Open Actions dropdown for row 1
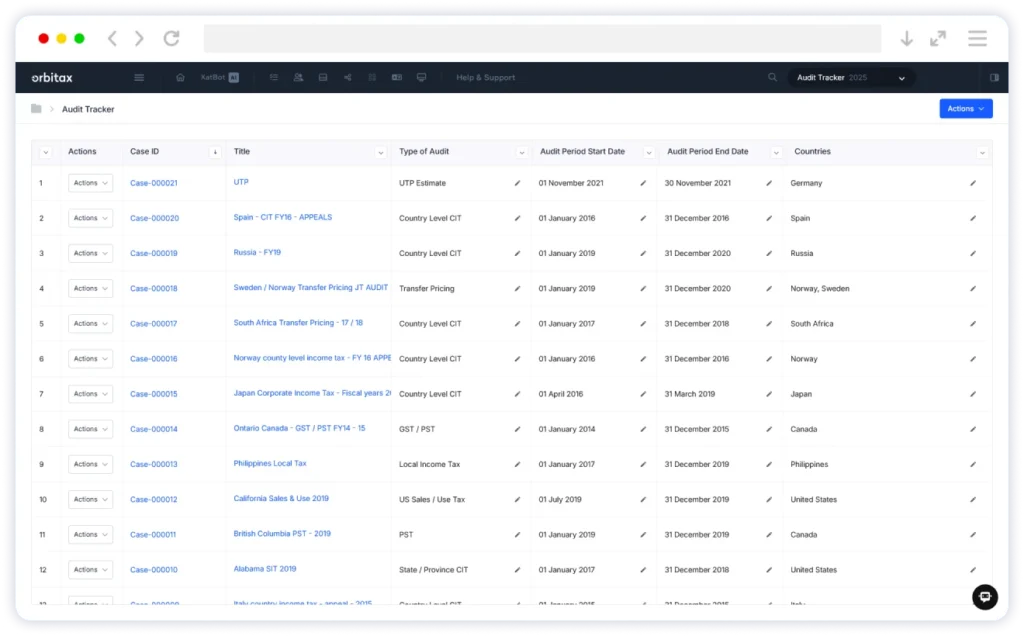Image resolution: width=1024 pixels, height=636 pixels. pos(90,183)
